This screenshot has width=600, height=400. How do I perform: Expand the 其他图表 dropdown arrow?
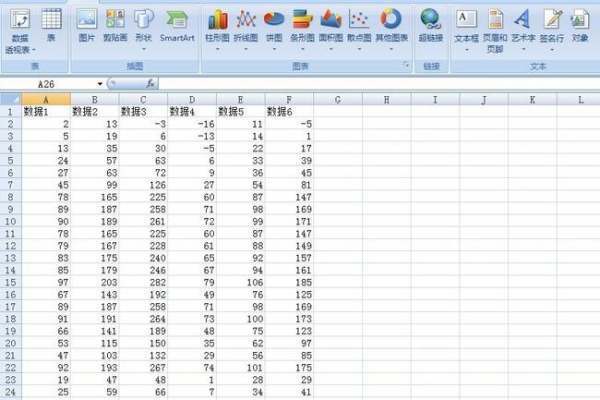[x=391, y=49]
